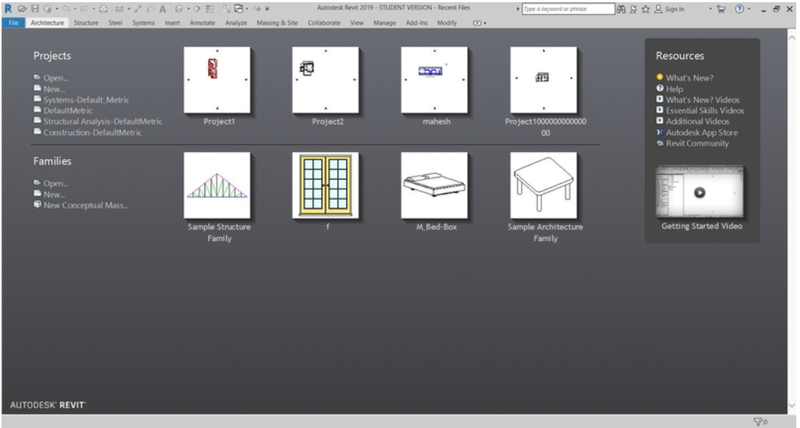Screen dimensions: 800x428
Task: Open the Autodesk App Store cart icon
Action: pyautogui.click(x=721, y=9)
